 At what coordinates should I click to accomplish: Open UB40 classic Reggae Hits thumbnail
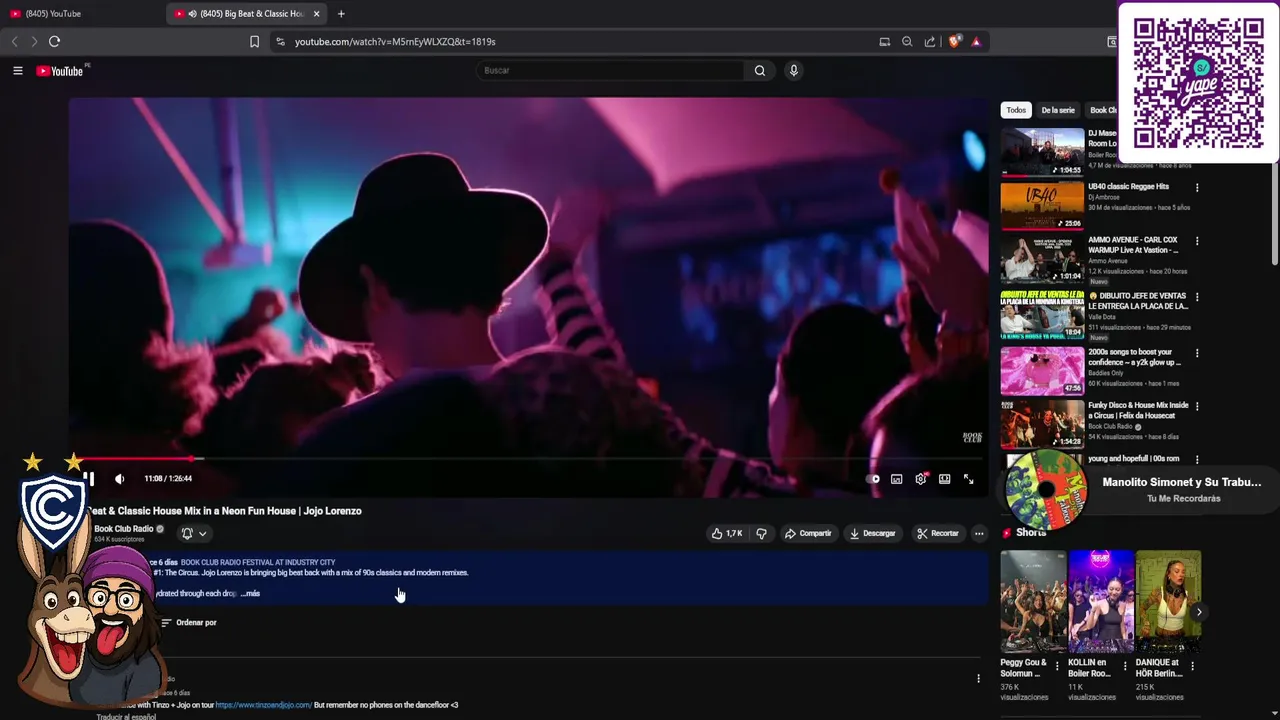point(1042,206)
